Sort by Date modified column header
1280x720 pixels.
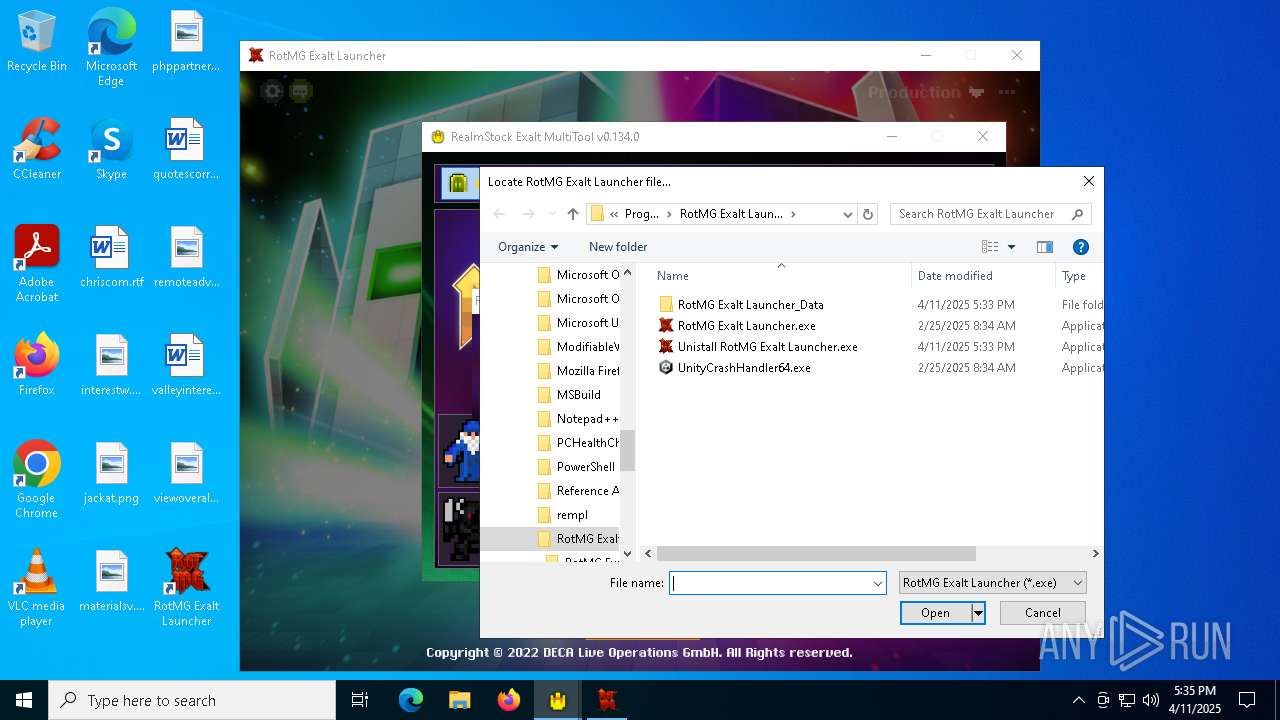tap(983, 276)
